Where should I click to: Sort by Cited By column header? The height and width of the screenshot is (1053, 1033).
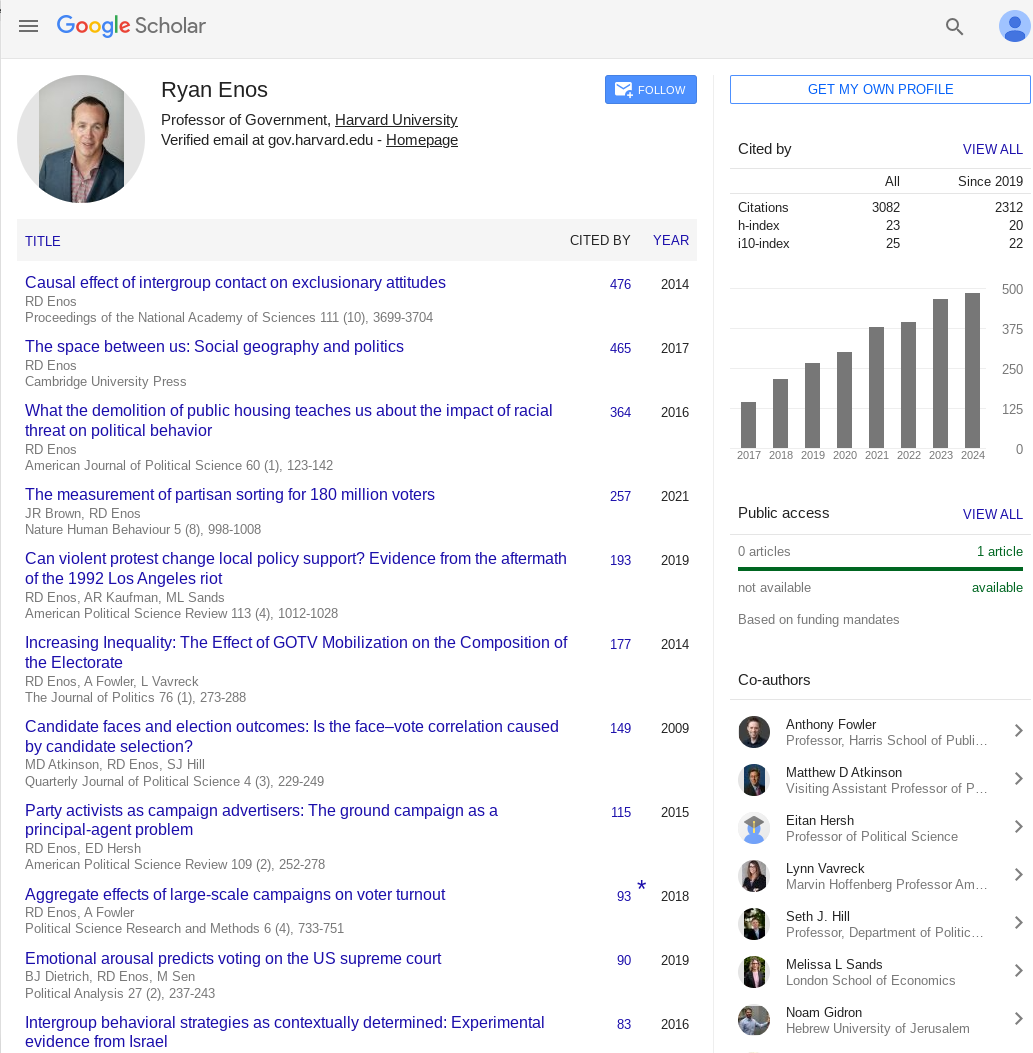coord(600,240)
